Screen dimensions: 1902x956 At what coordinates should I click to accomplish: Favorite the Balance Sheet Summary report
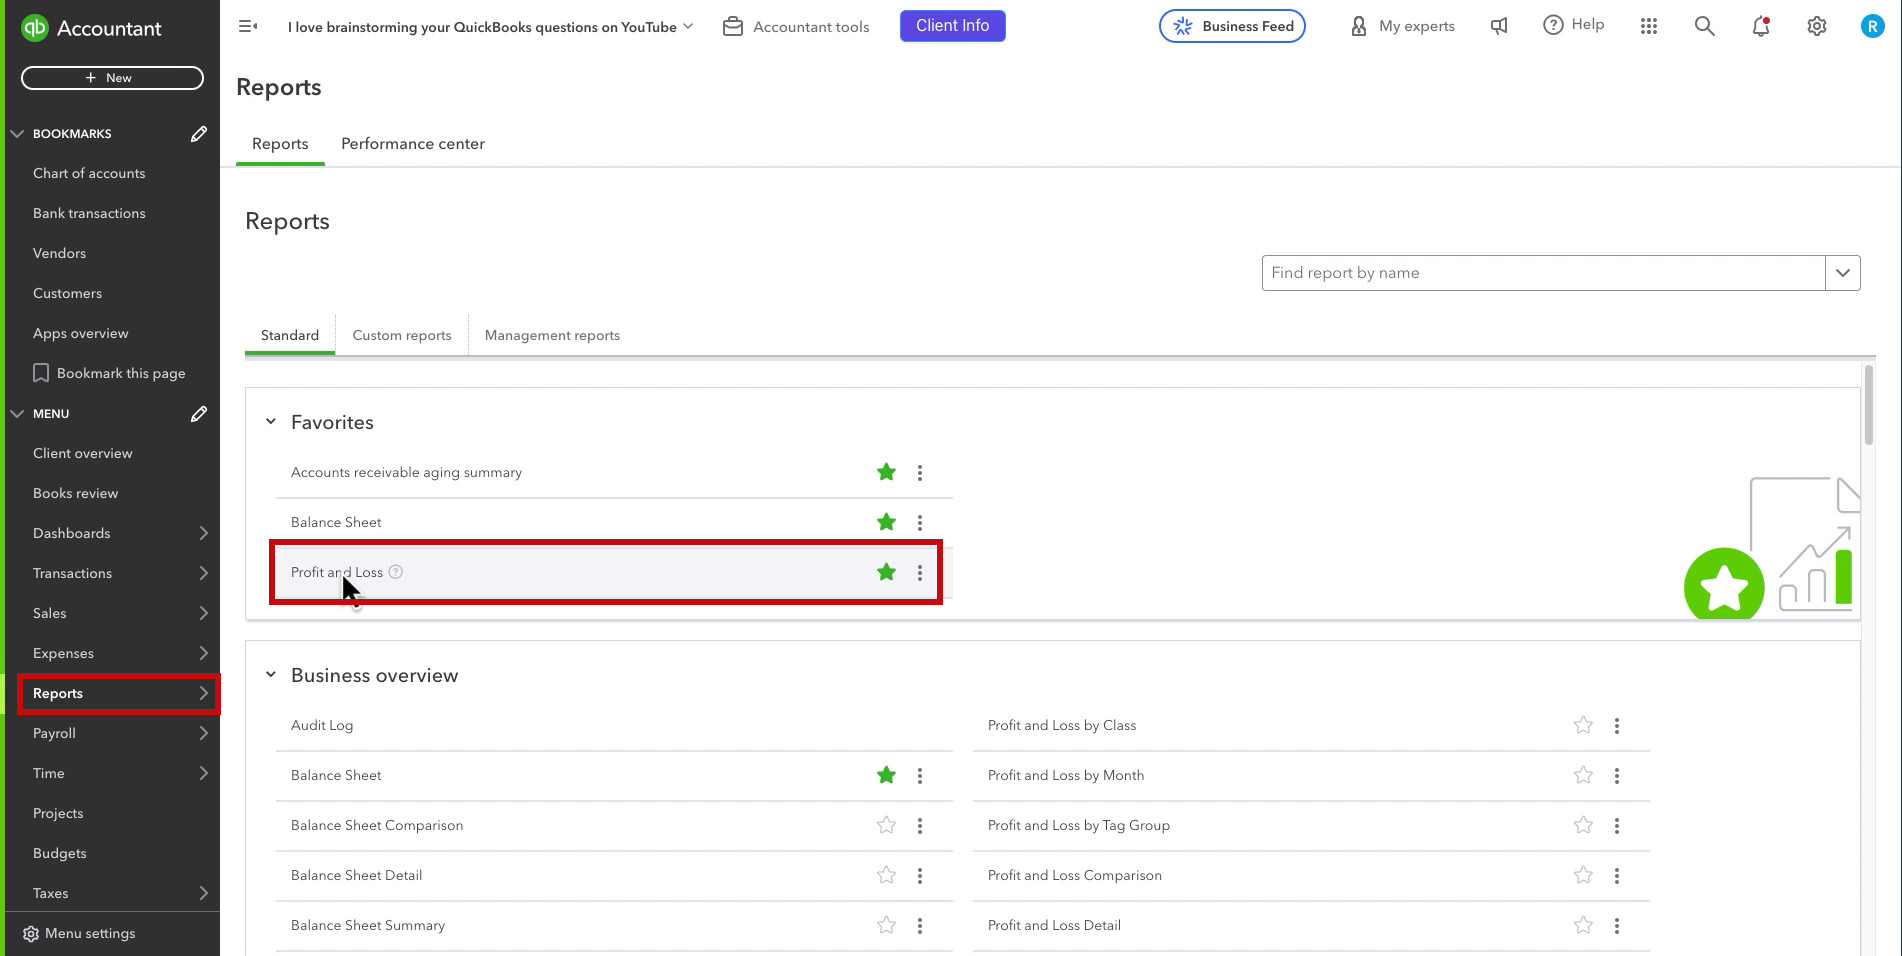886,925
